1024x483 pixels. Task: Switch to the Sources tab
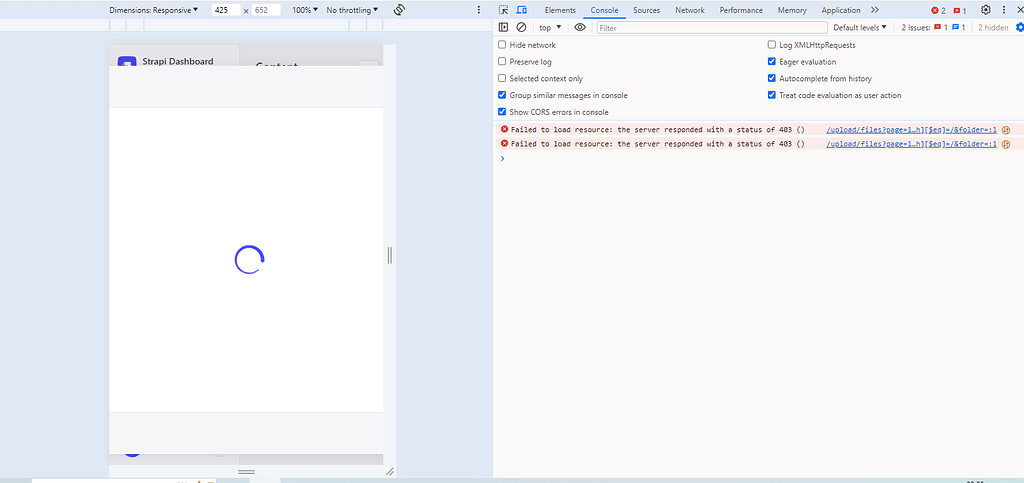[x=647, y=10]
